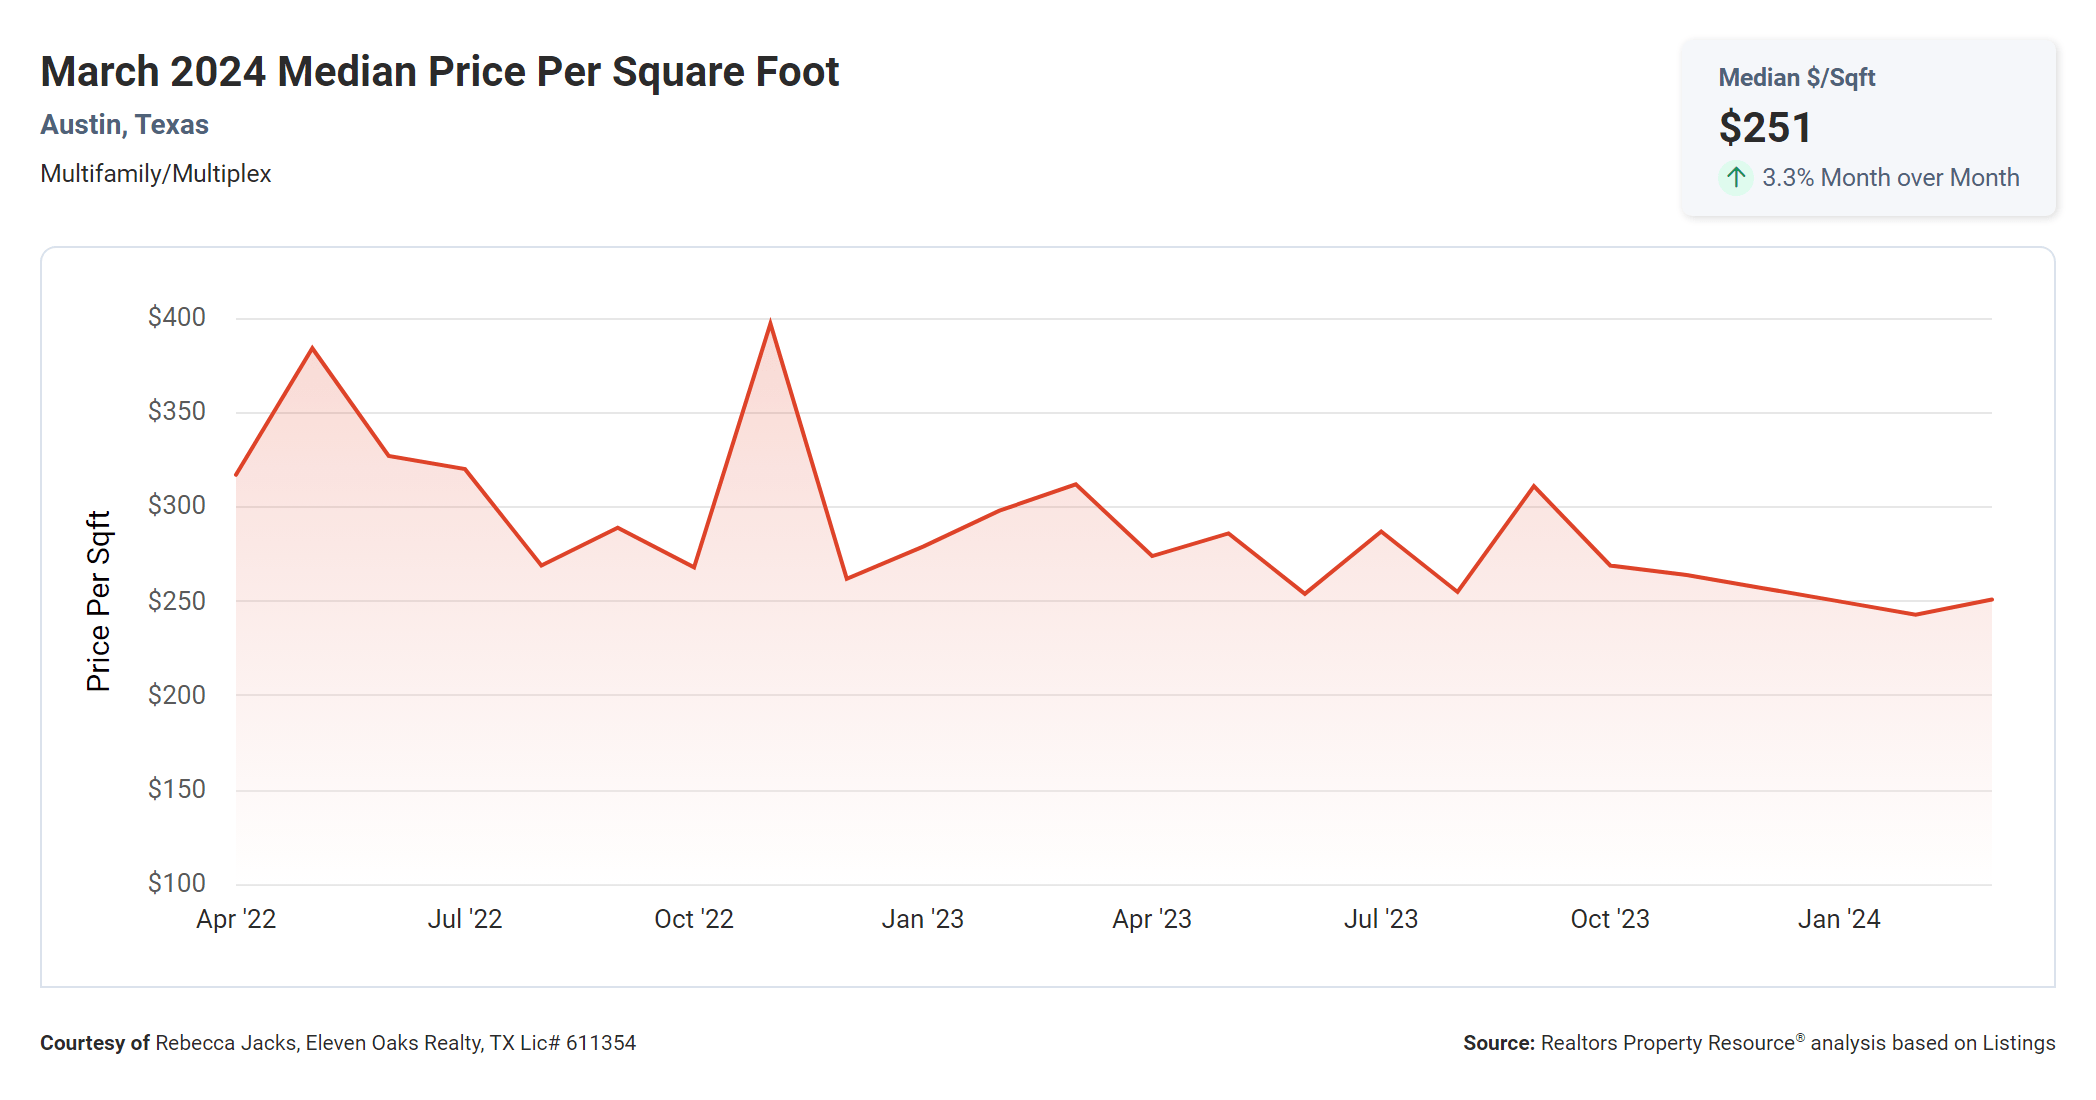Viewport: 2096px width, 1100px height.
Task: Click the Oct '22 x-axis label
Action: click(x=694, y=919)
